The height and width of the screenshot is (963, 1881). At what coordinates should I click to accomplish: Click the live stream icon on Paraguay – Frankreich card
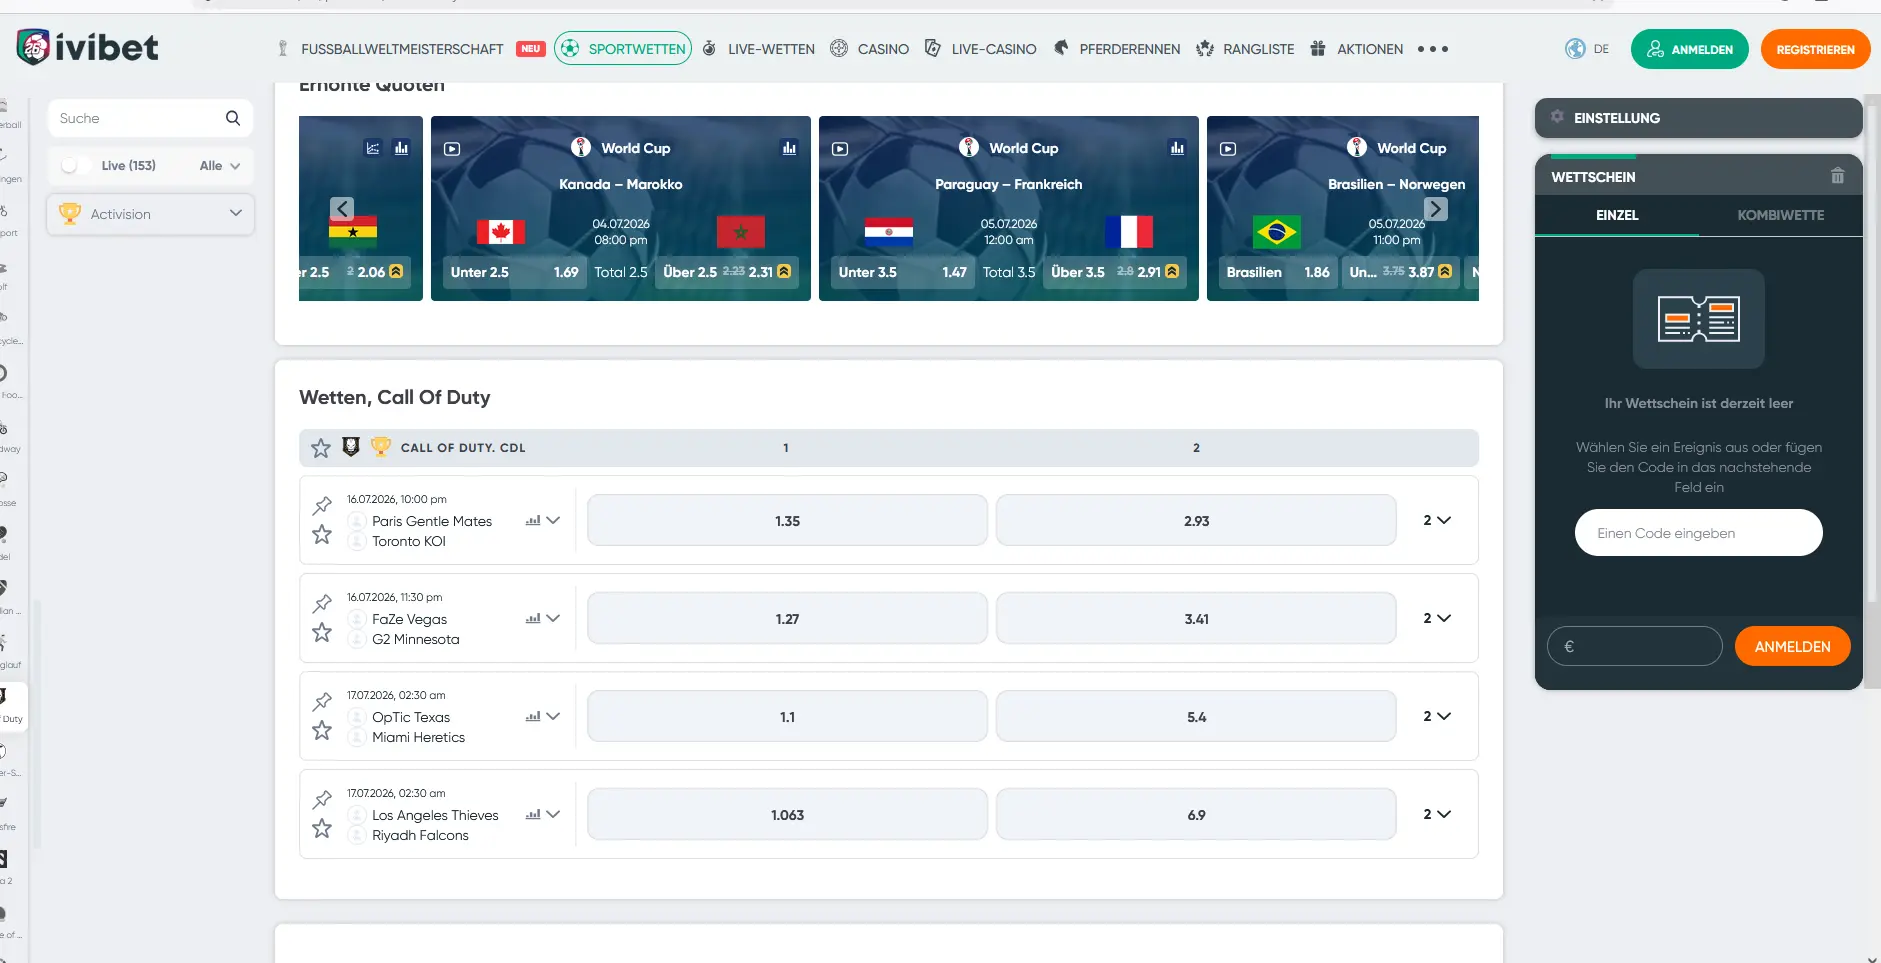click(x=840, y=148)
